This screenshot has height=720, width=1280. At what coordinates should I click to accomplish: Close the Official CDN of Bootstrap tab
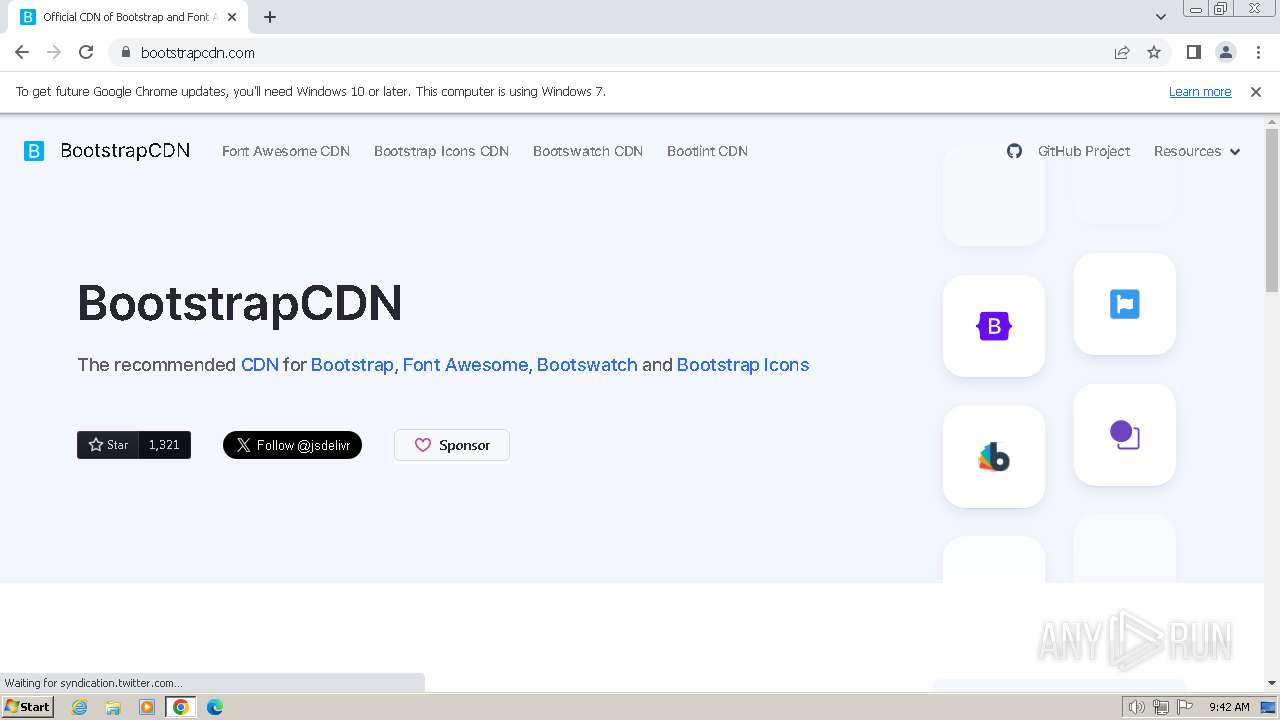(232, 17)
